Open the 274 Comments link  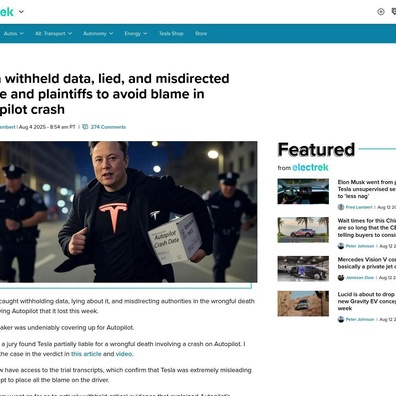(108, 127)
